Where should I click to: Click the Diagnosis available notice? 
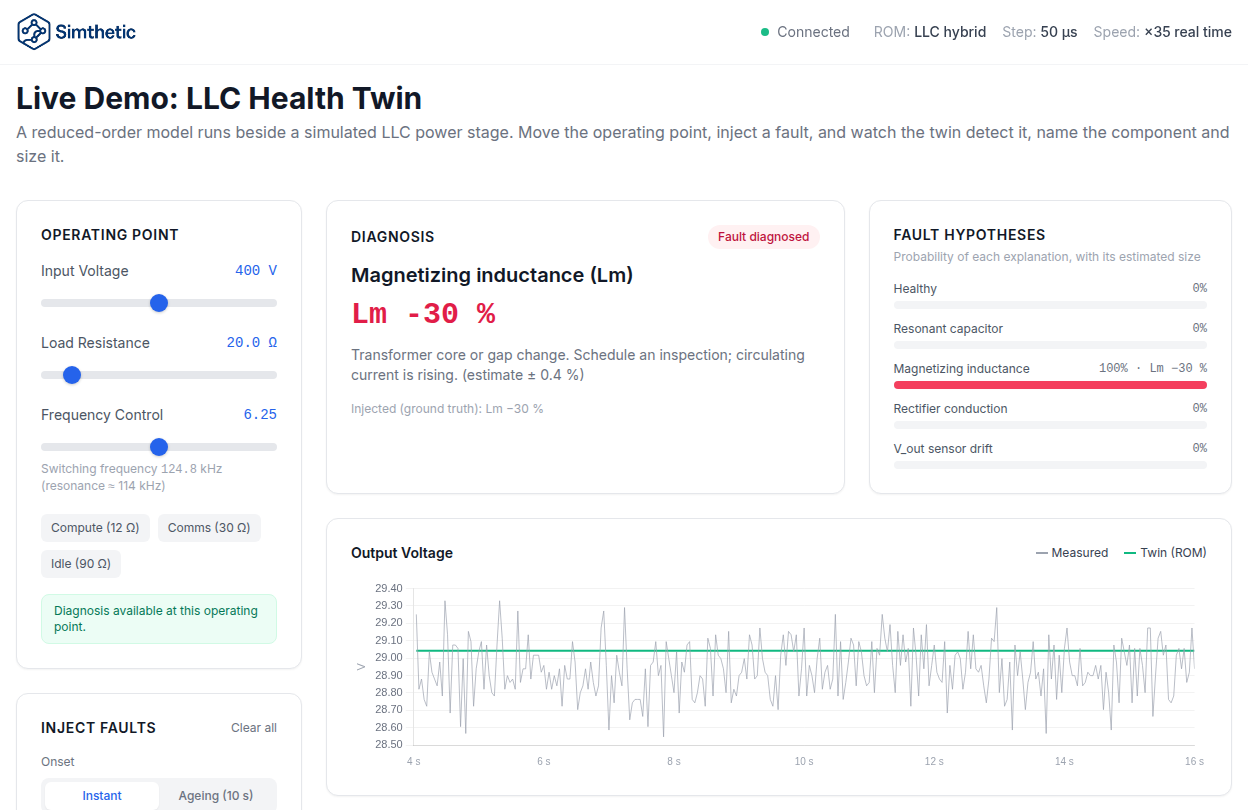point(159,619)
